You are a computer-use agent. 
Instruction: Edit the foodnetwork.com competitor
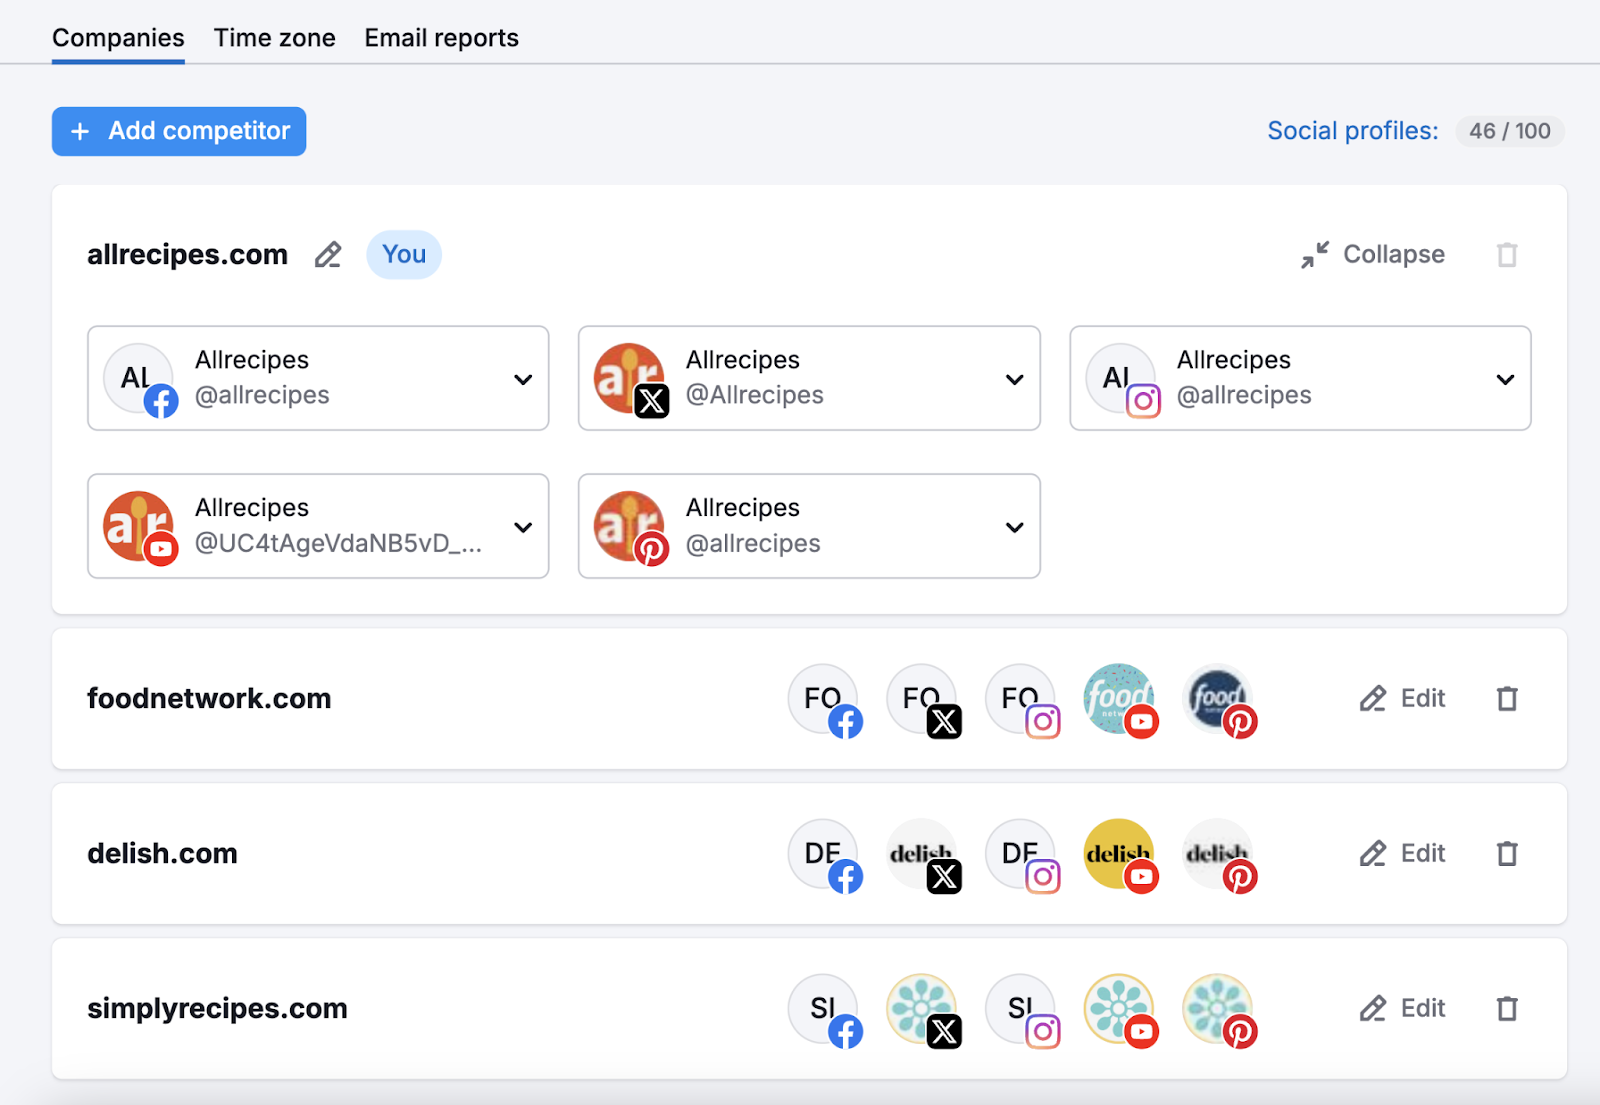pos(1403,699)
